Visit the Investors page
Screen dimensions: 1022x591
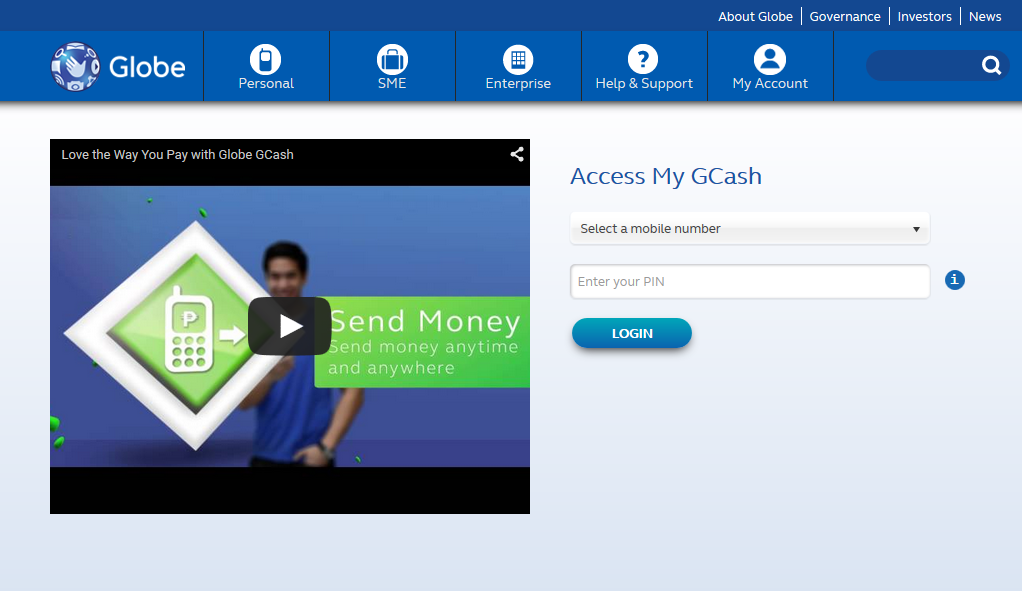924,16
